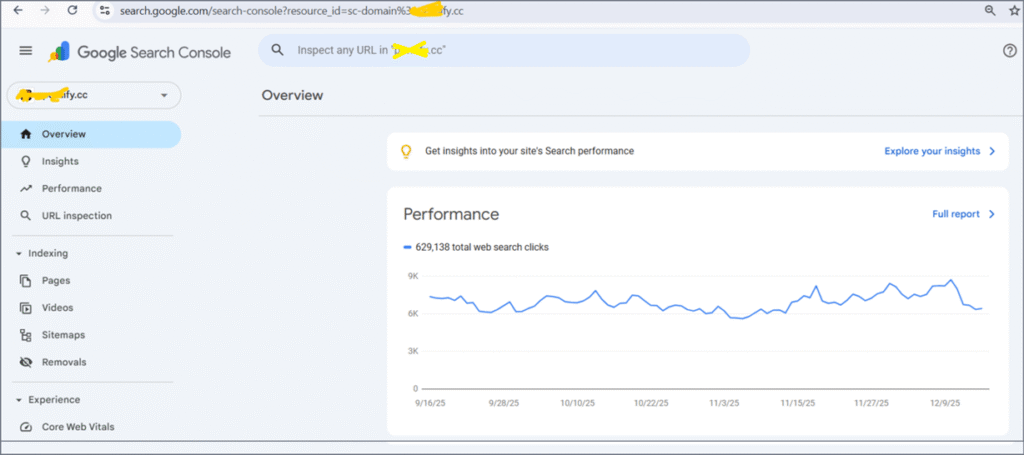Open Insights from the sidebar
1024x455 pixels.
(60, 161)
